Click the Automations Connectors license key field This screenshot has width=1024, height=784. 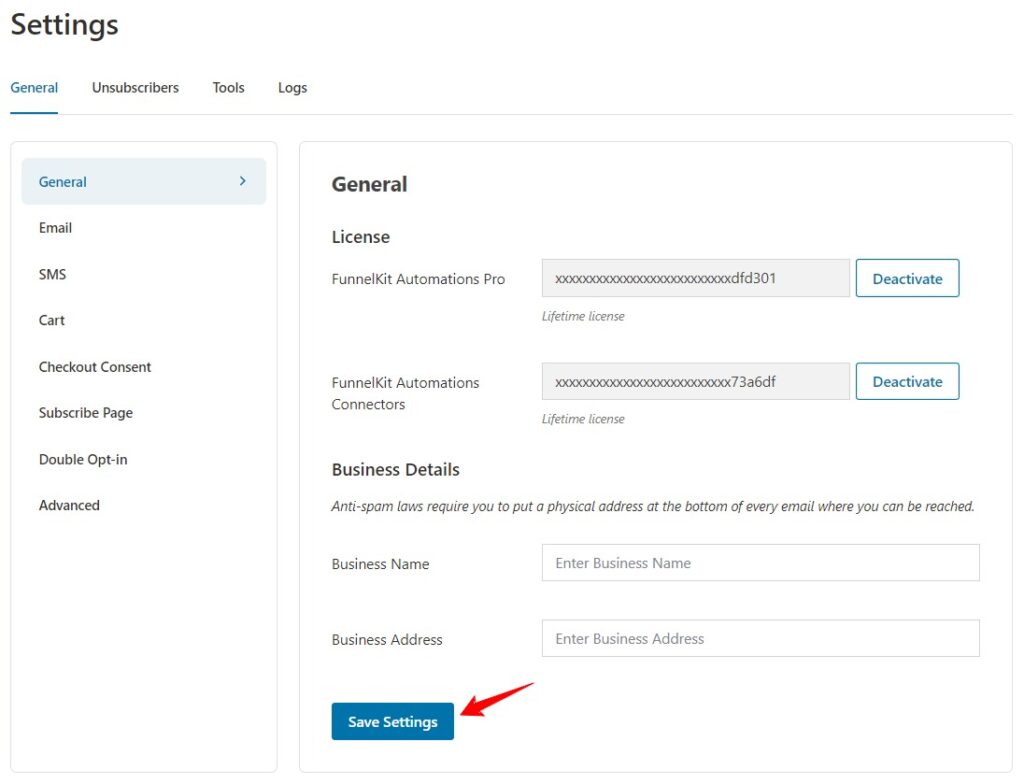[696, 382]
